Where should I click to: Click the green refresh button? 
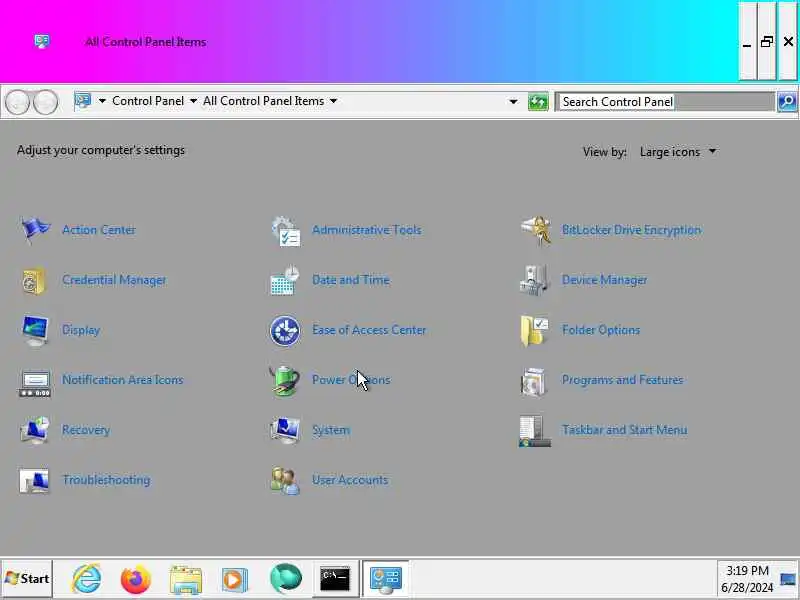pyautogui.click(x=538, y=102)
